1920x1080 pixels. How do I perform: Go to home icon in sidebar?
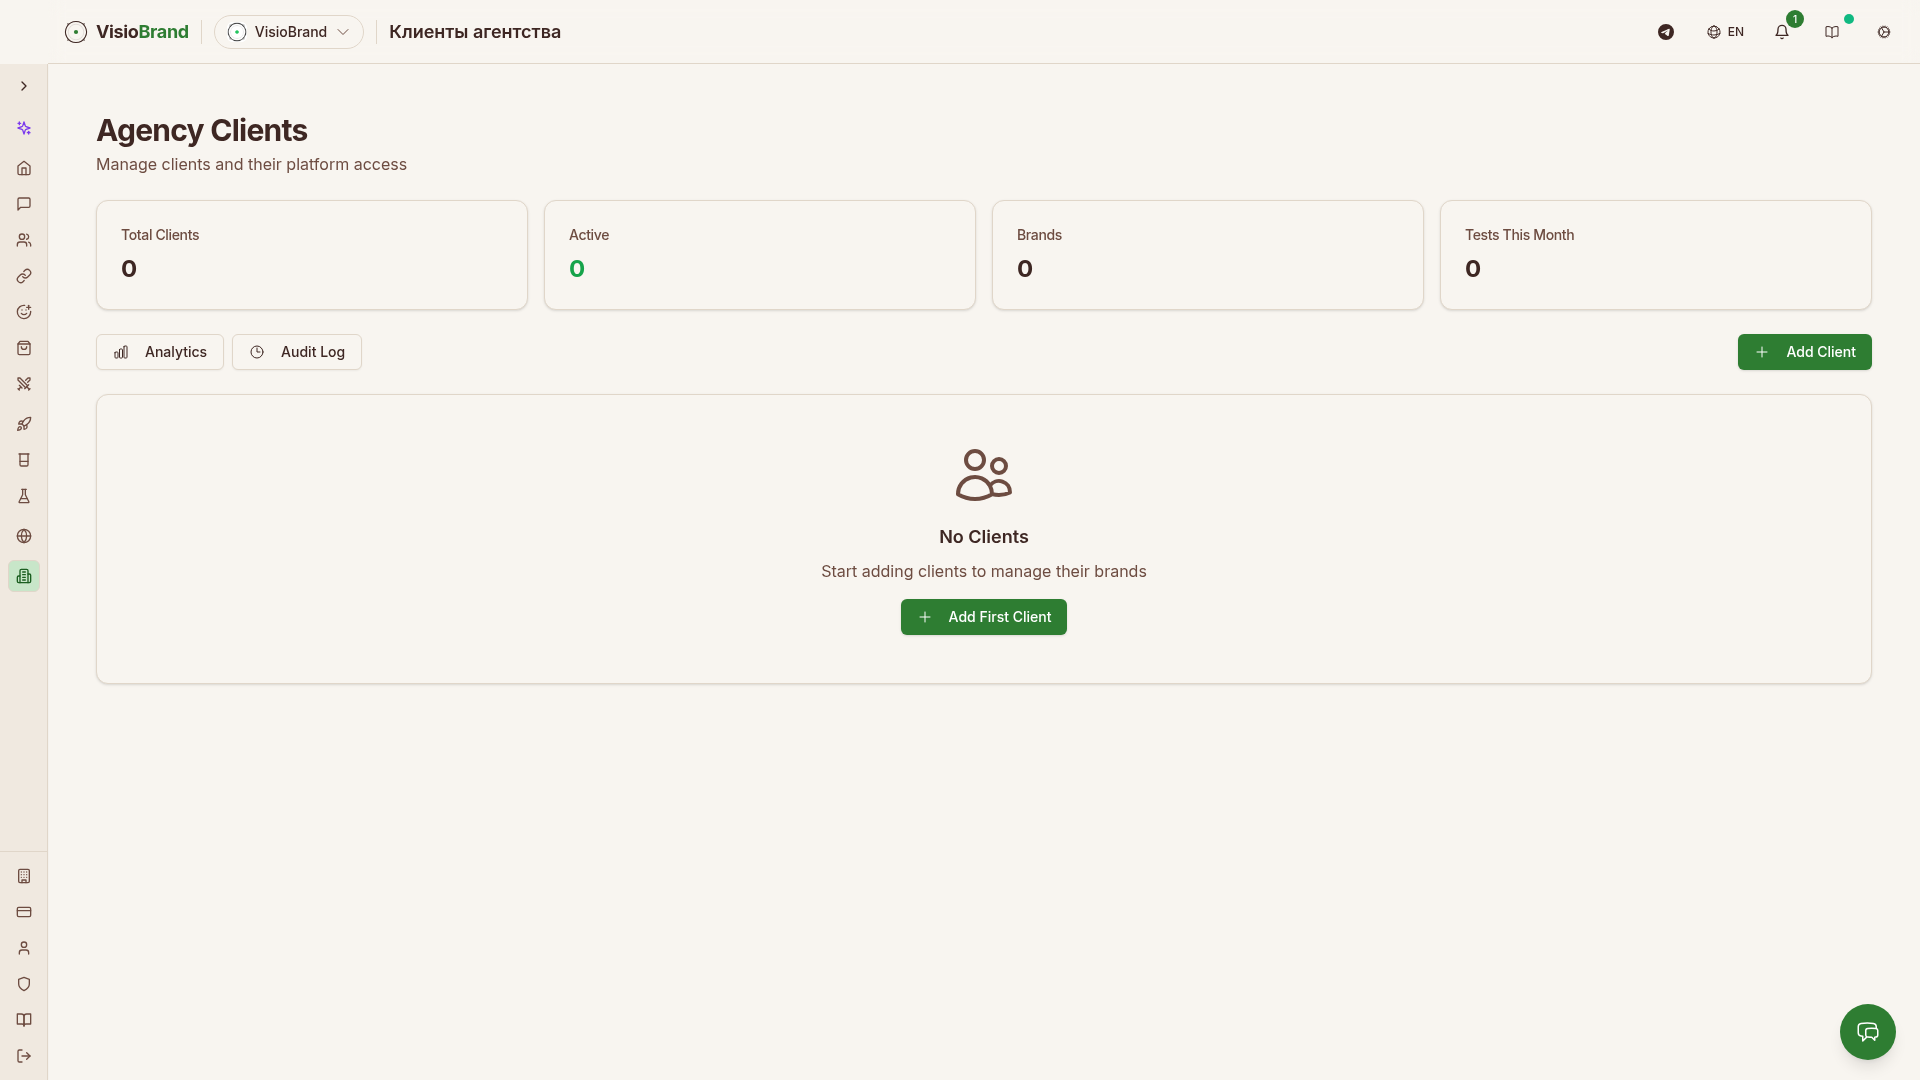click(x=24, y=168)
